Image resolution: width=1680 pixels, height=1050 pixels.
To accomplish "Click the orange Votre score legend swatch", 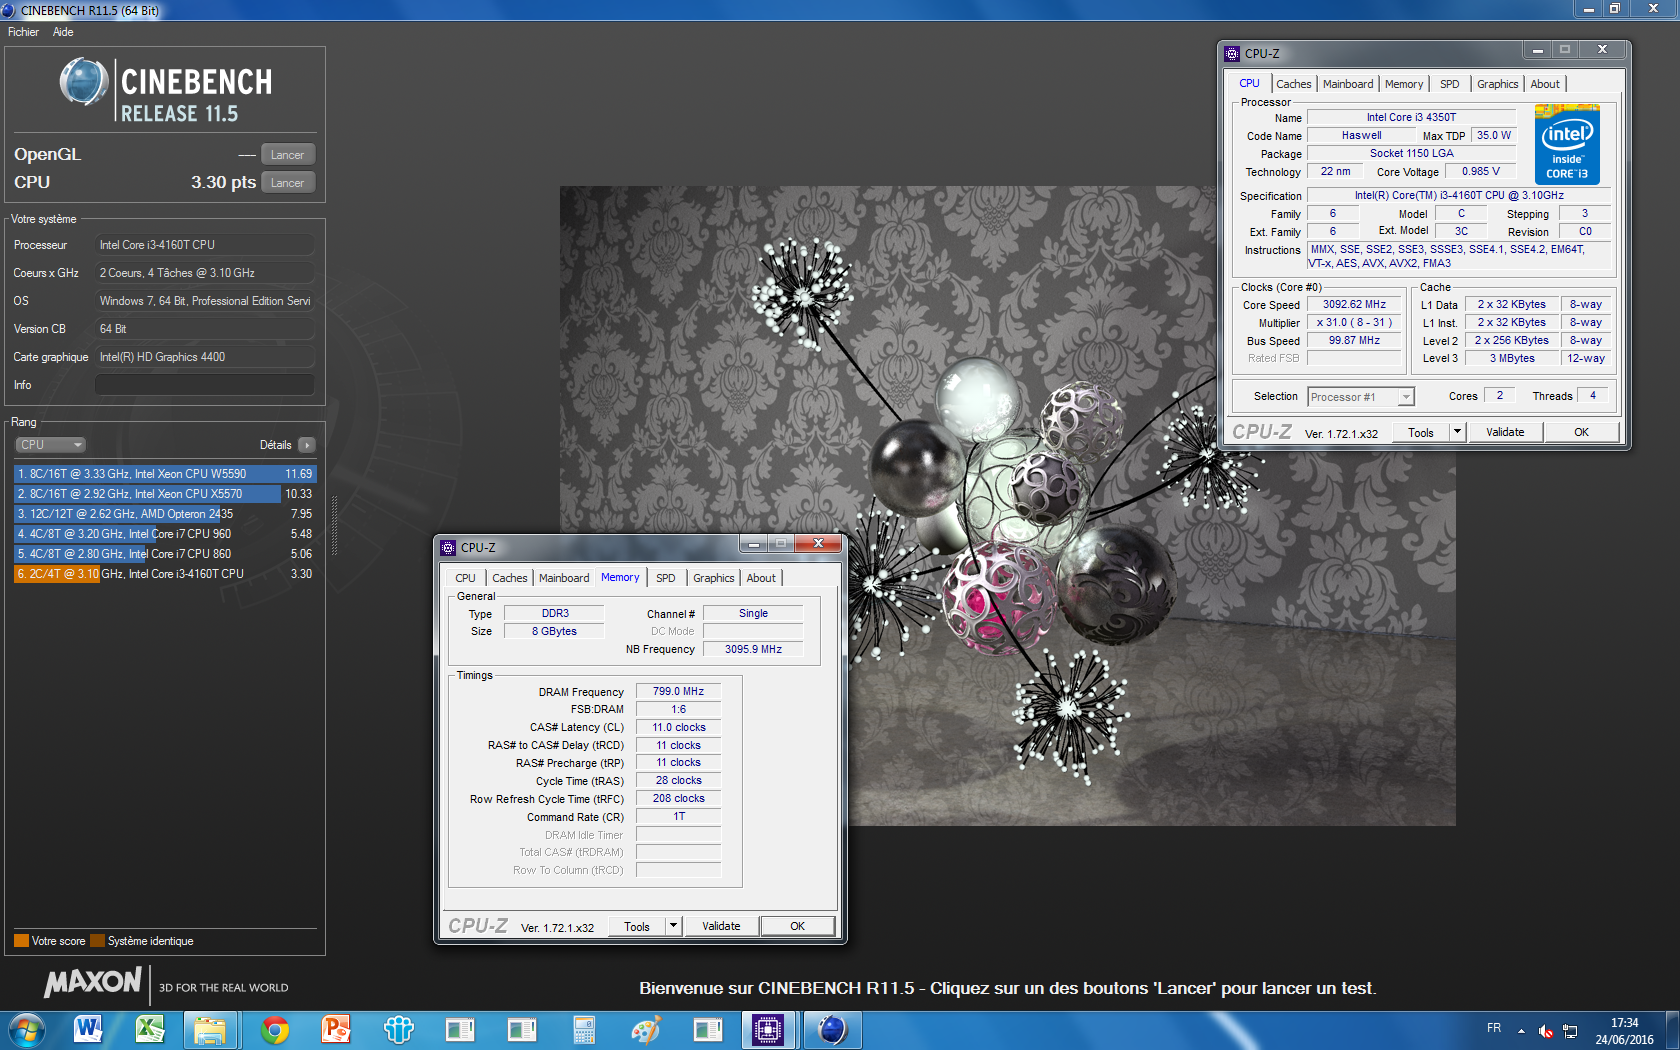I will (21, 941).
